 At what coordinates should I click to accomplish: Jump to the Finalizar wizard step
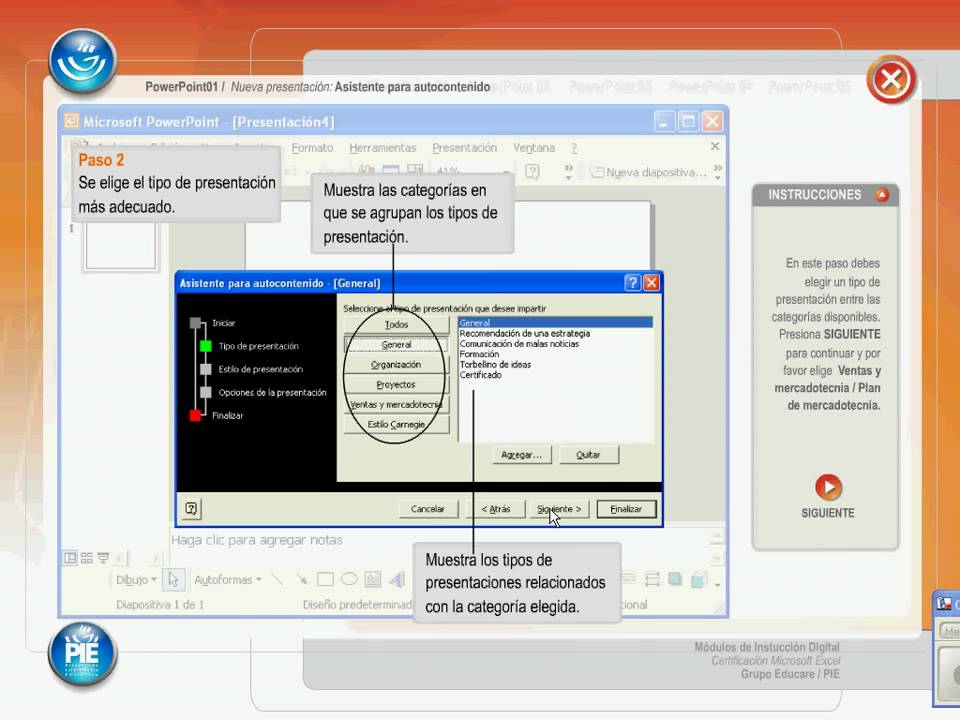click(216, 415)
